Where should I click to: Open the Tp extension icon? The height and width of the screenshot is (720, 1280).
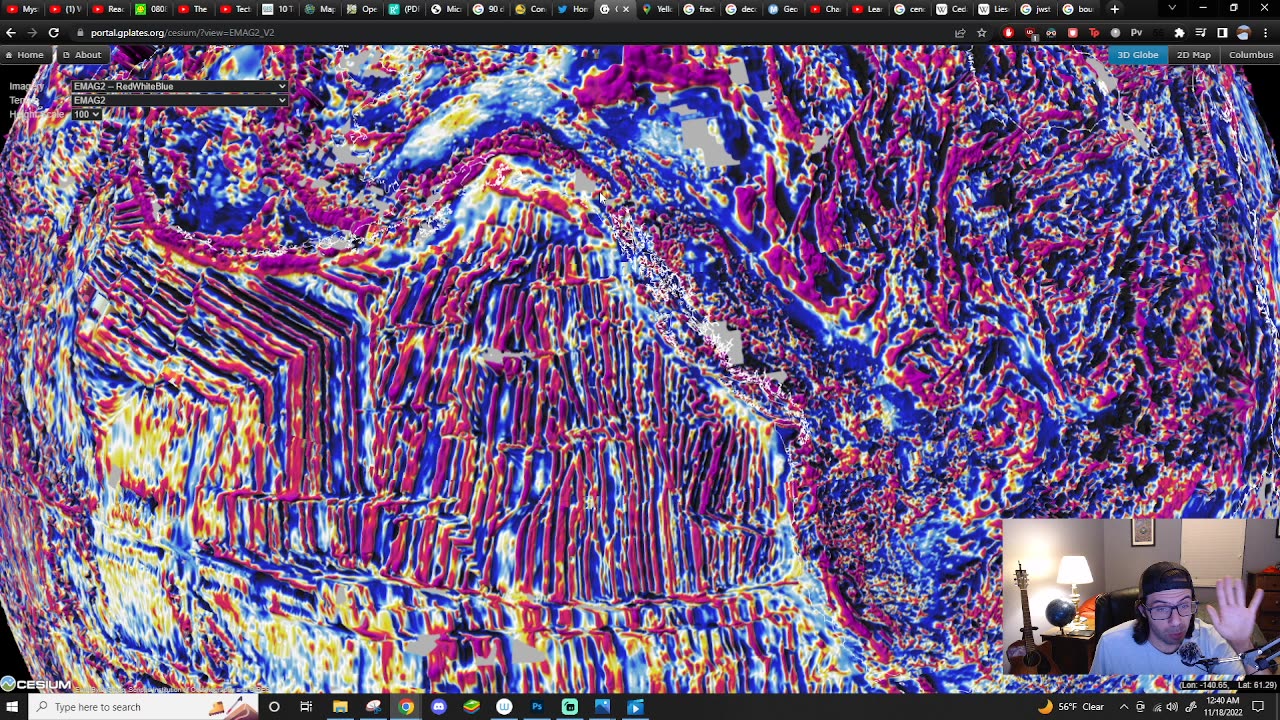pos(1094,32)
